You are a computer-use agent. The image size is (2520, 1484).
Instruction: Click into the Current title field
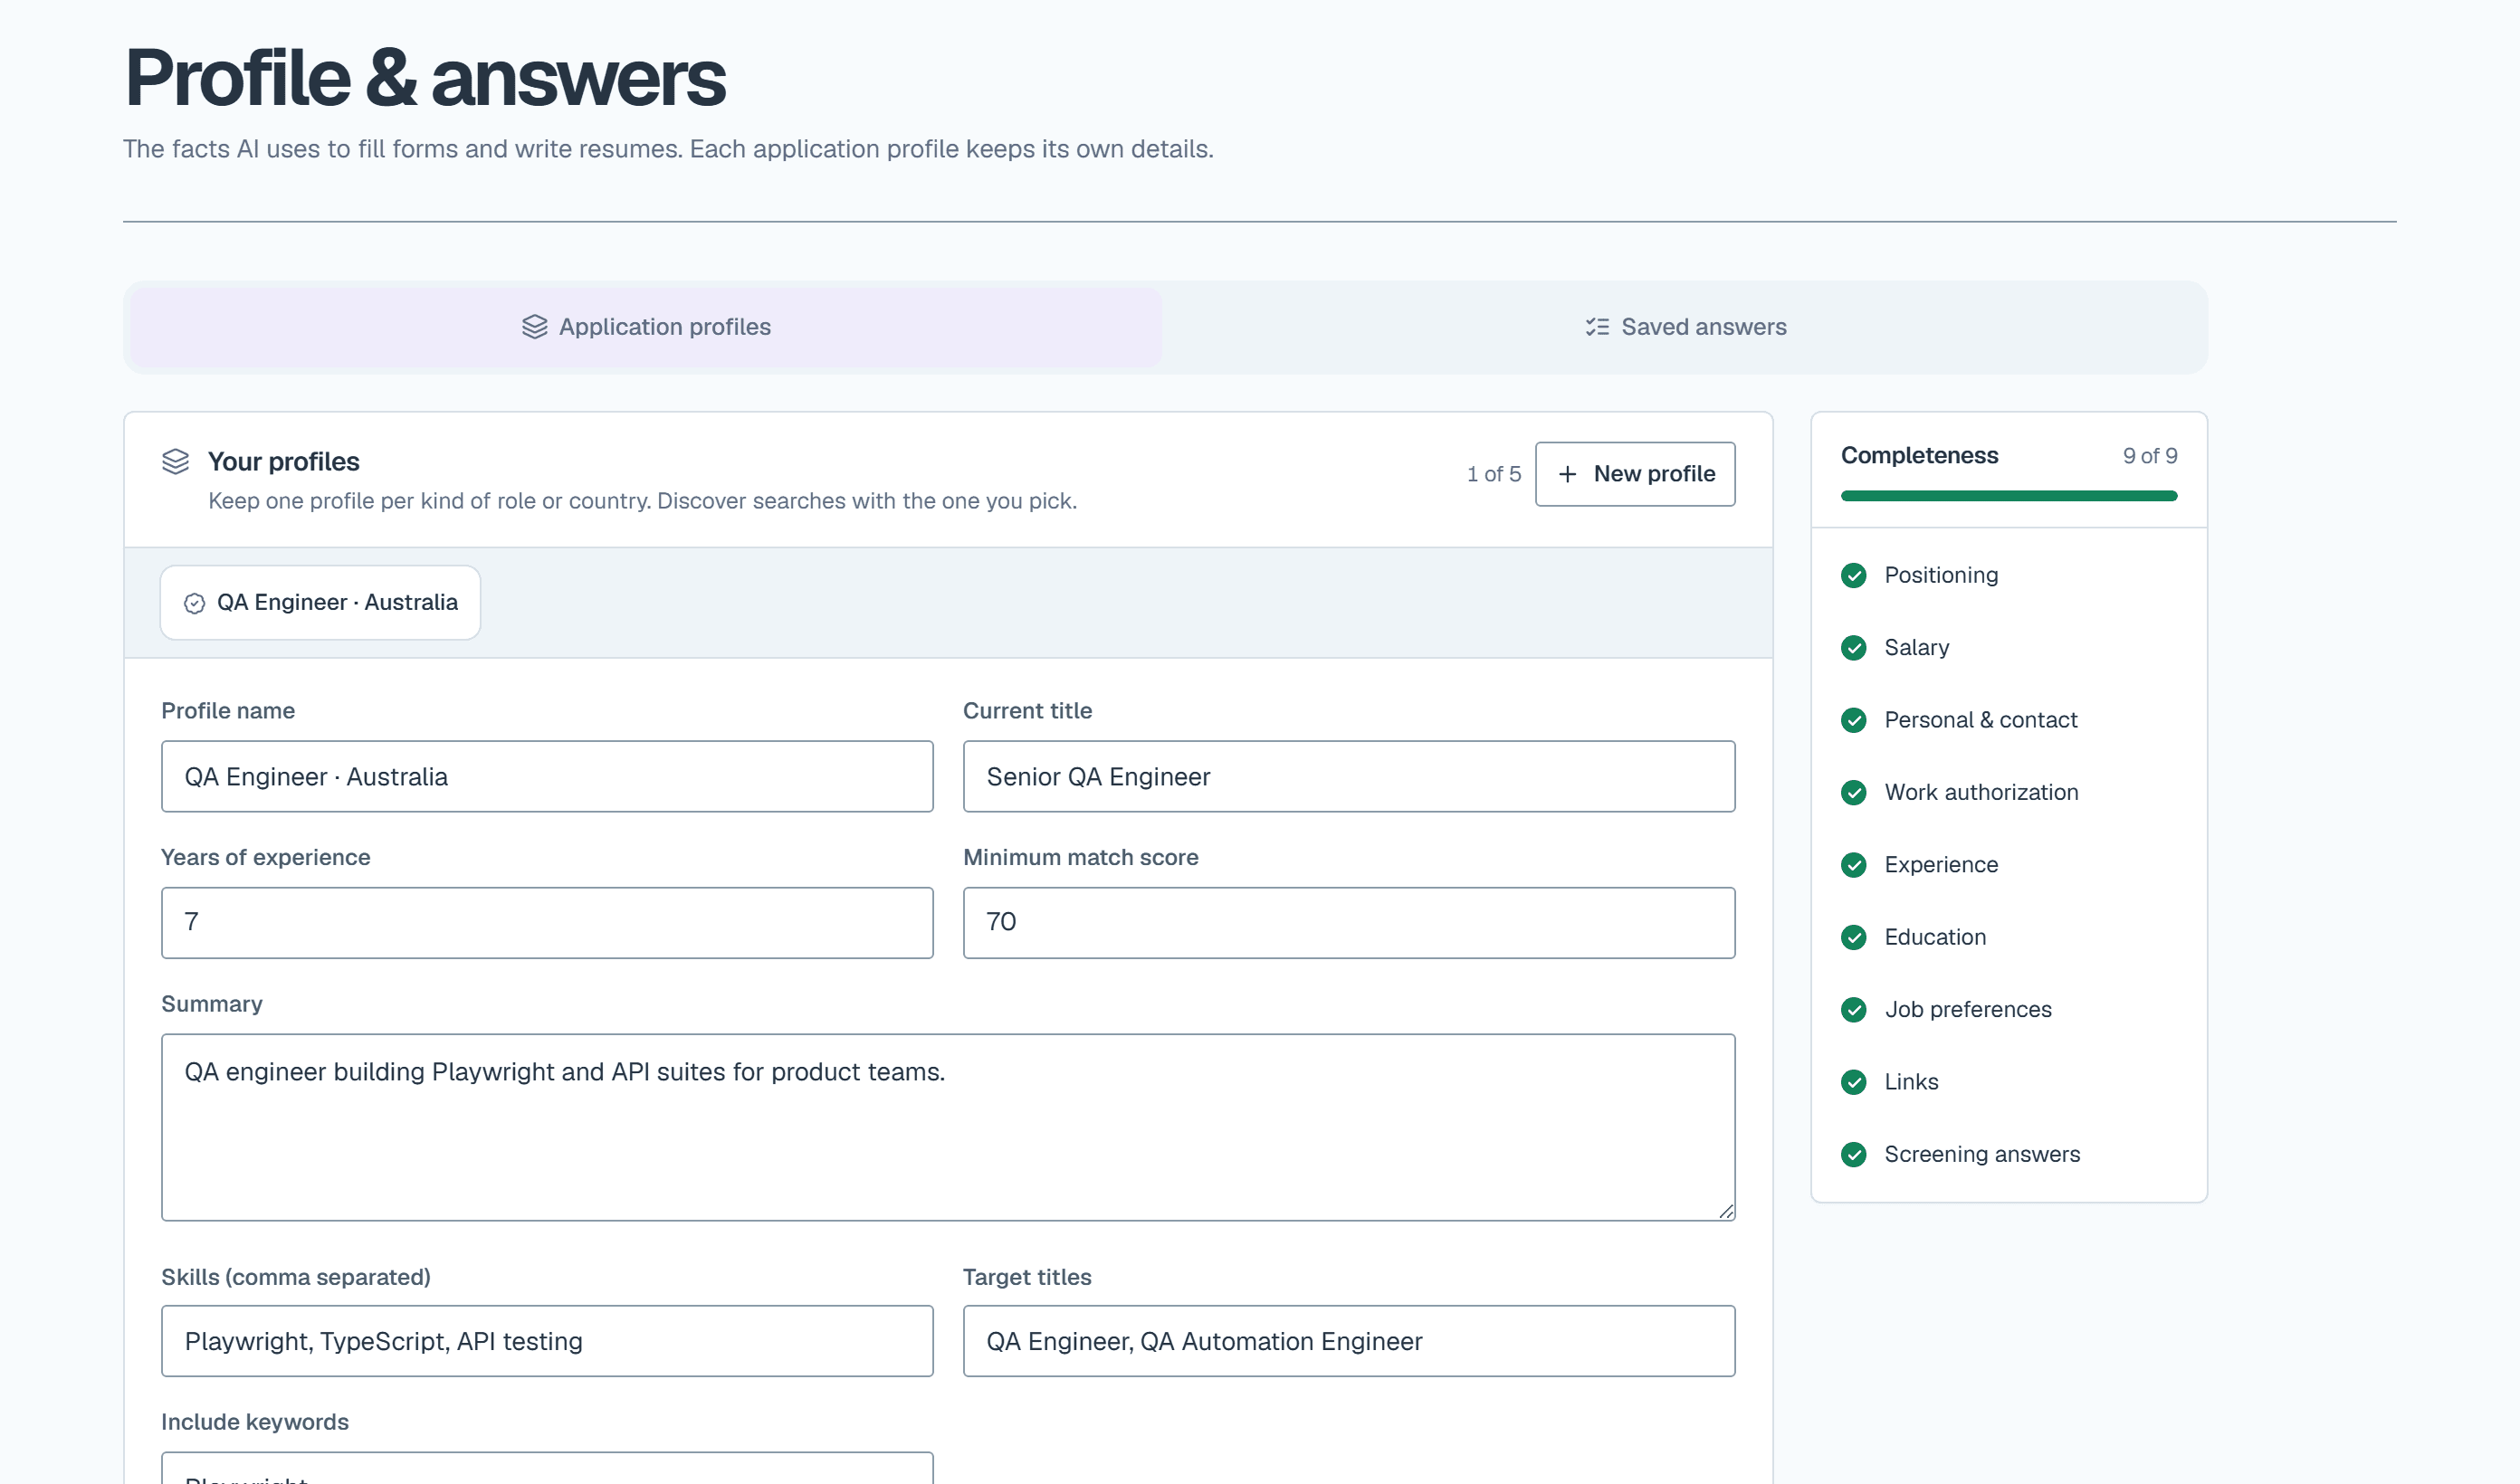[1349, 776]
